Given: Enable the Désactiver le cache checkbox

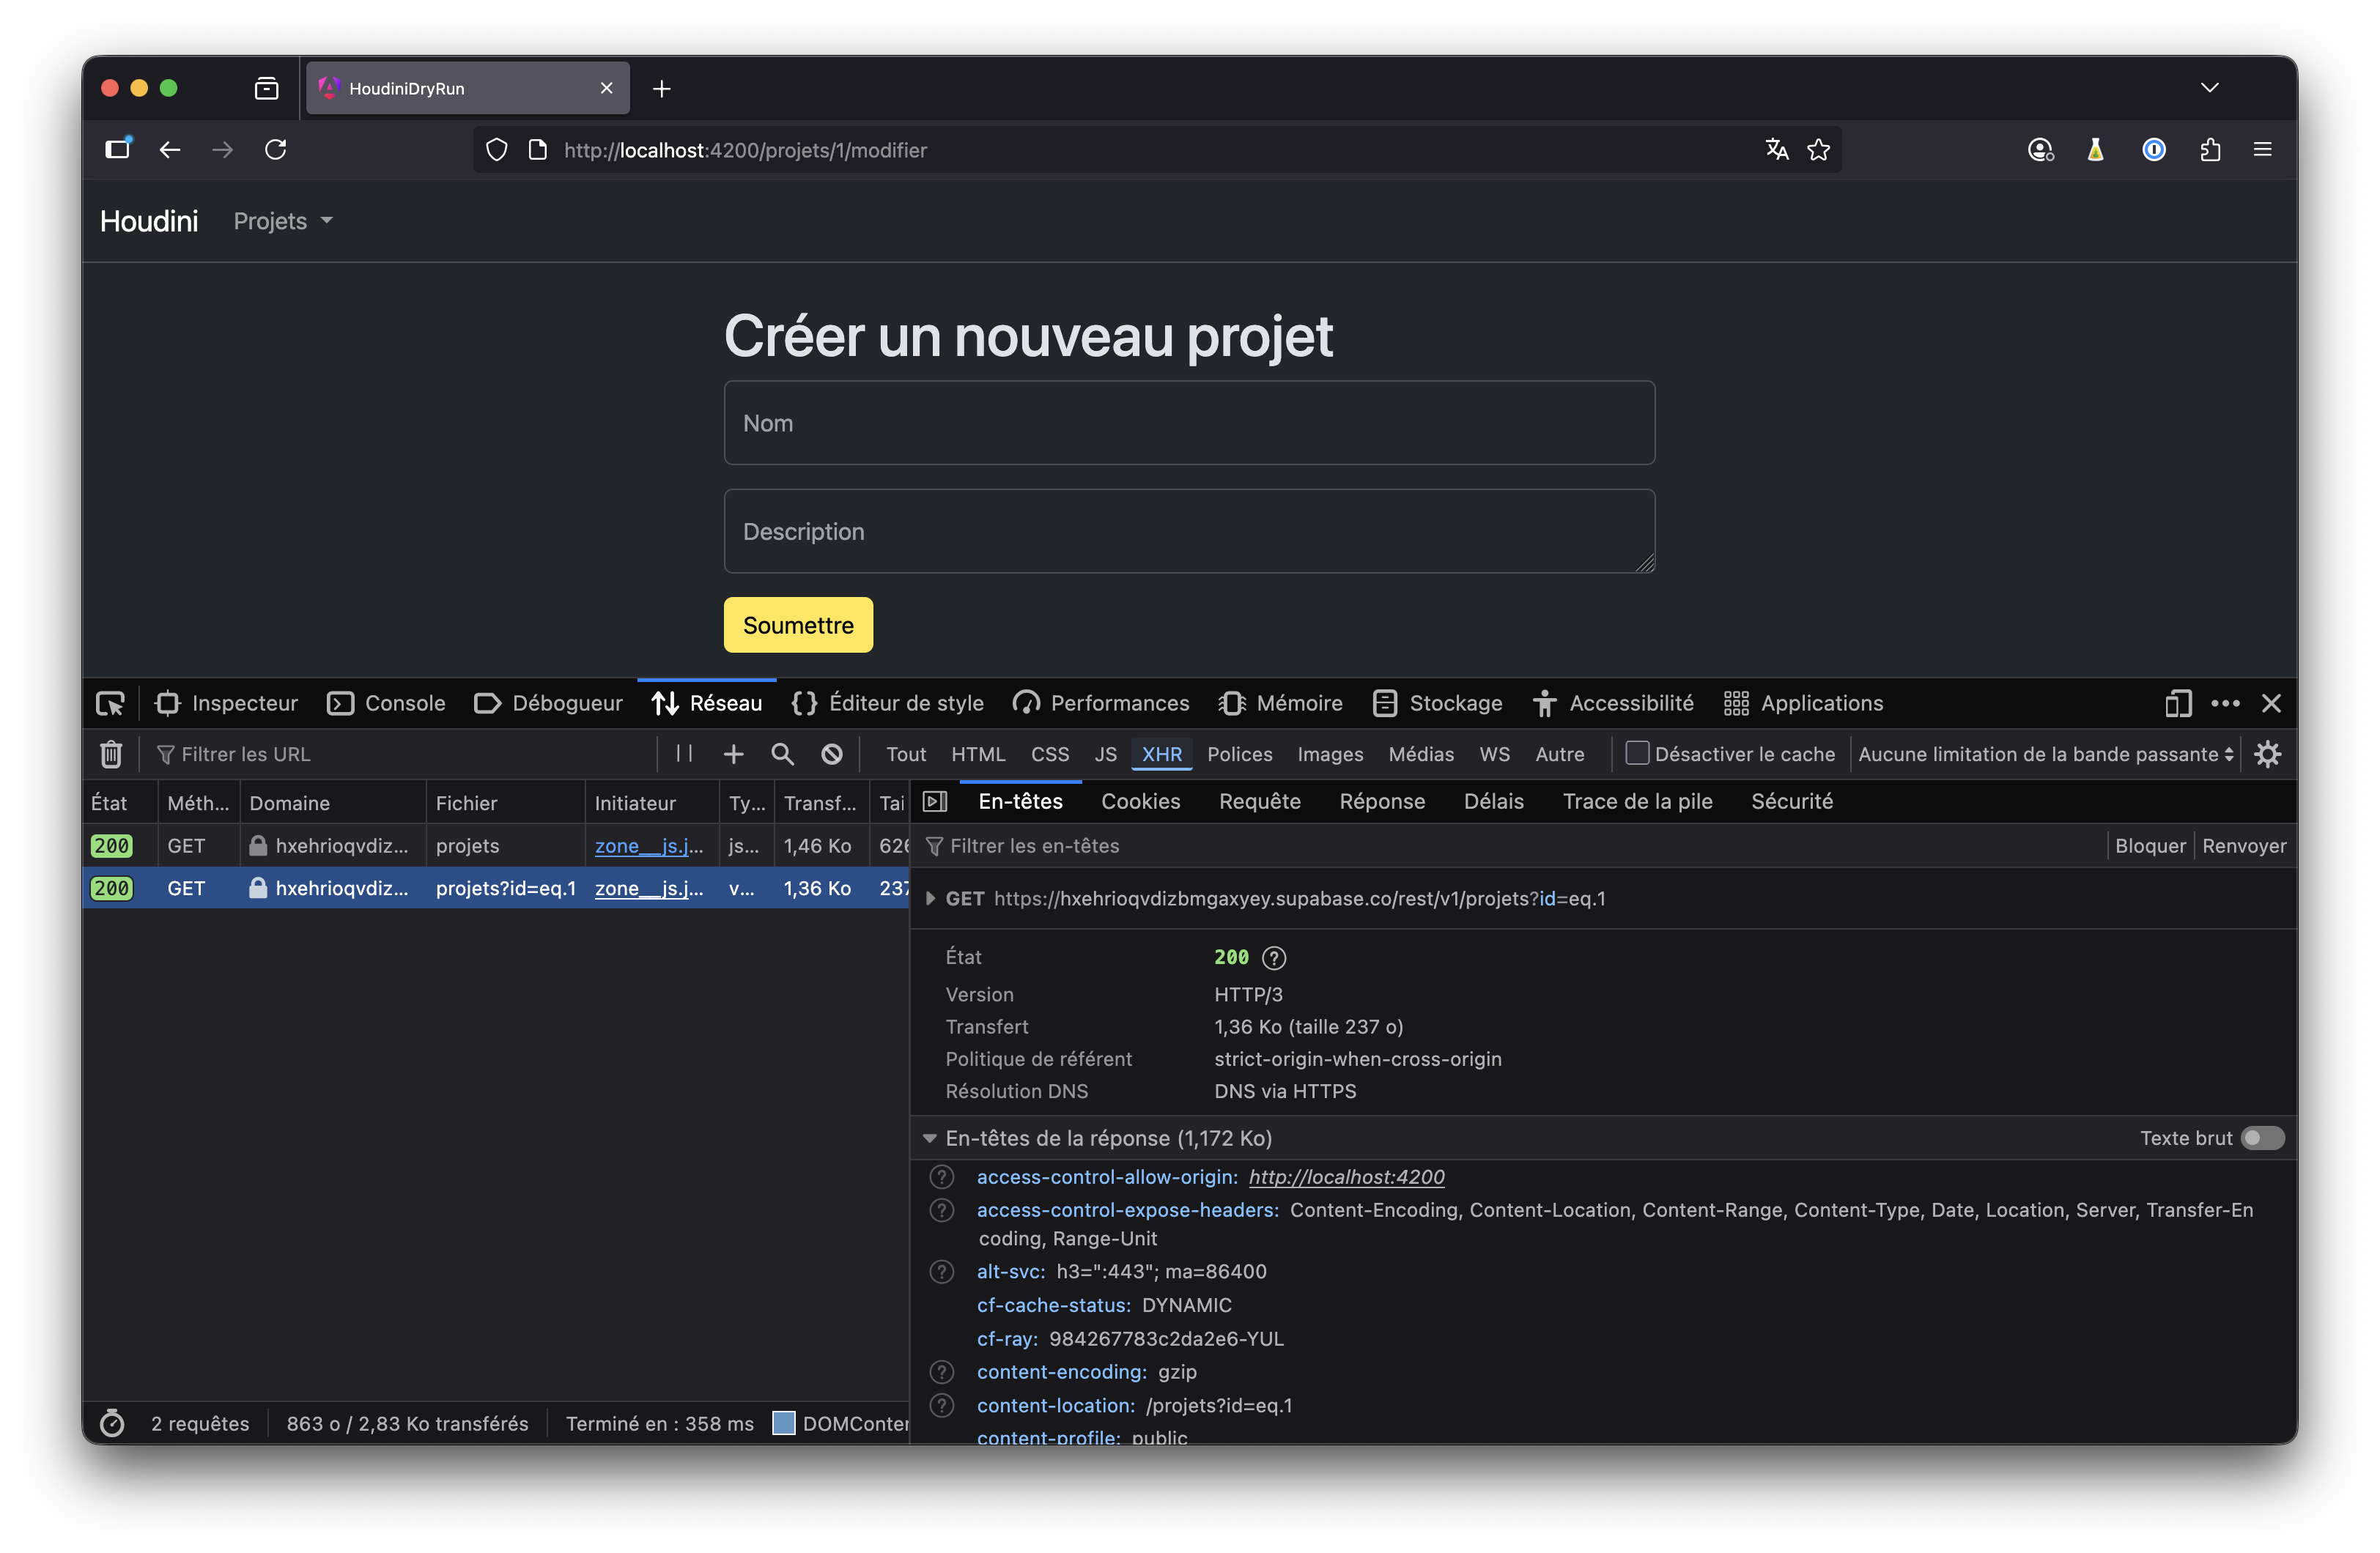Looking at the screenshot, I should [x=1637, y=753].
